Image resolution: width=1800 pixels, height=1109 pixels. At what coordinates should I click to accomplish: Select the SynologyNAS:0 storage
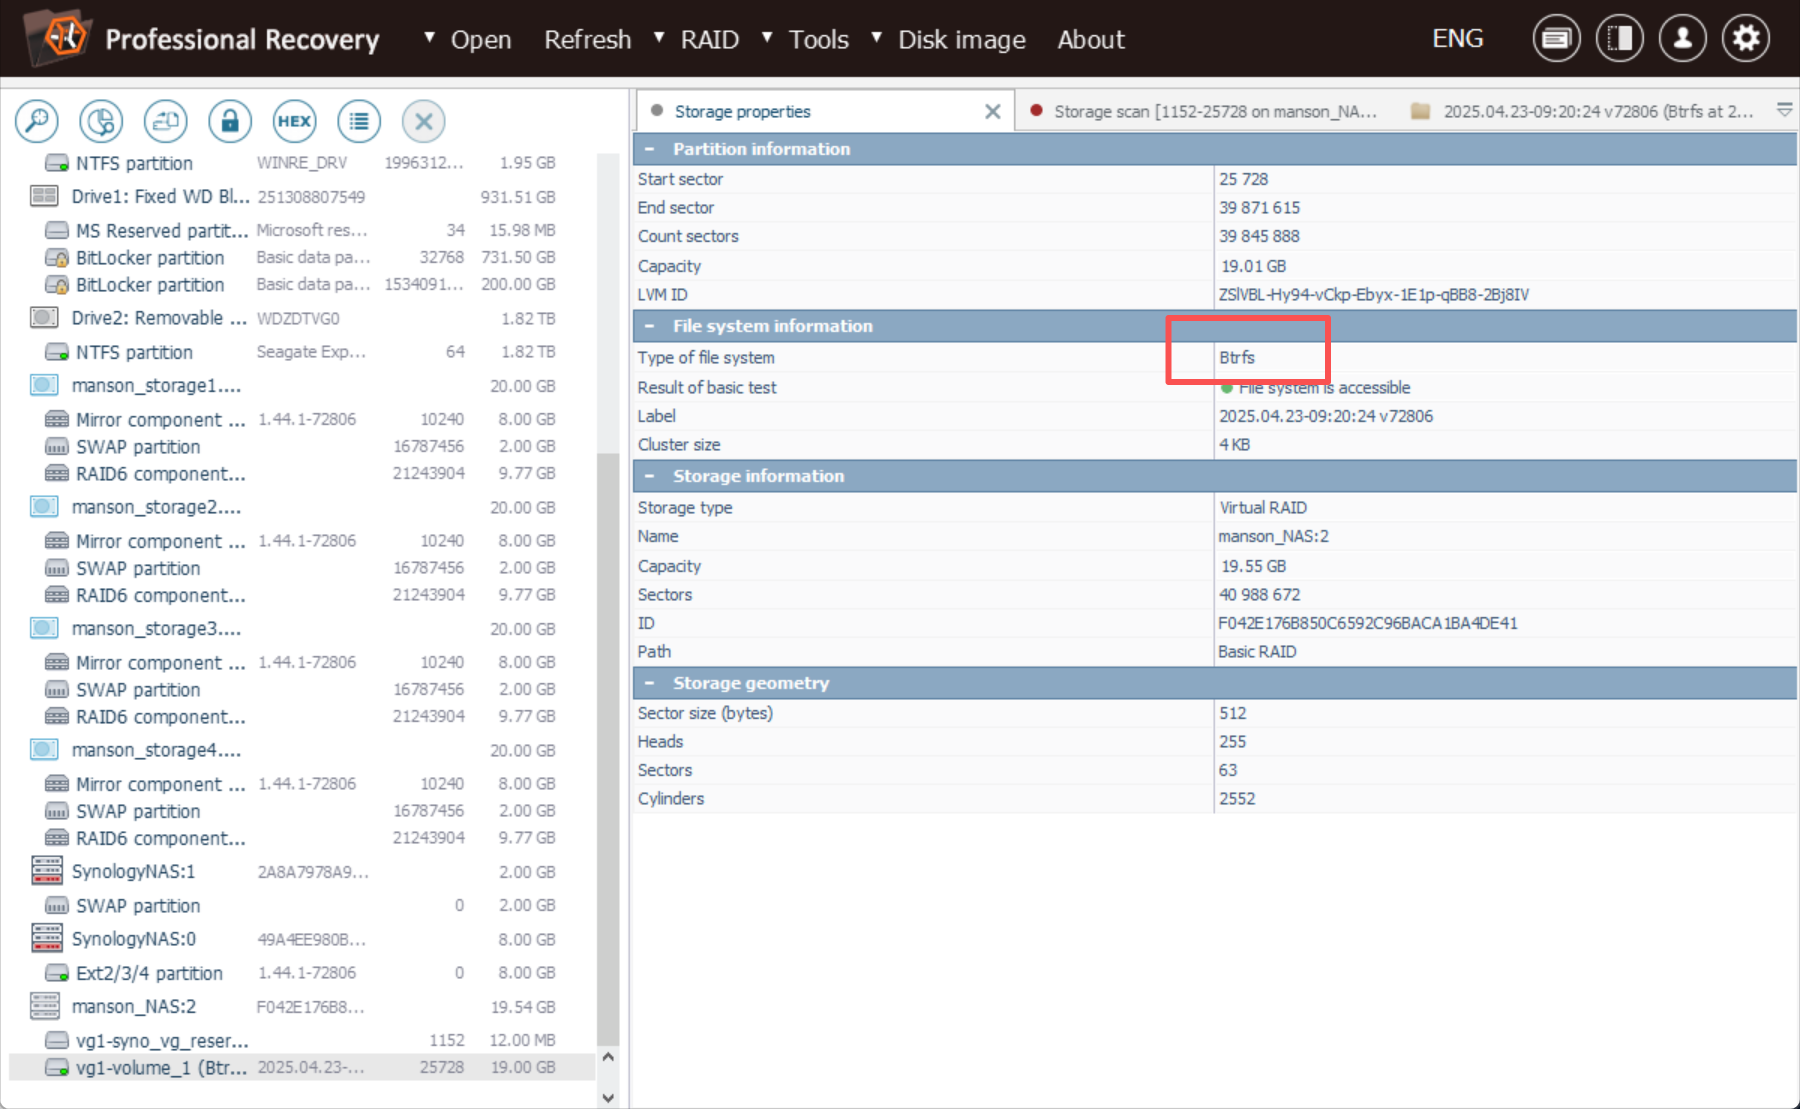pyautogui.click(x=301, y=939)
